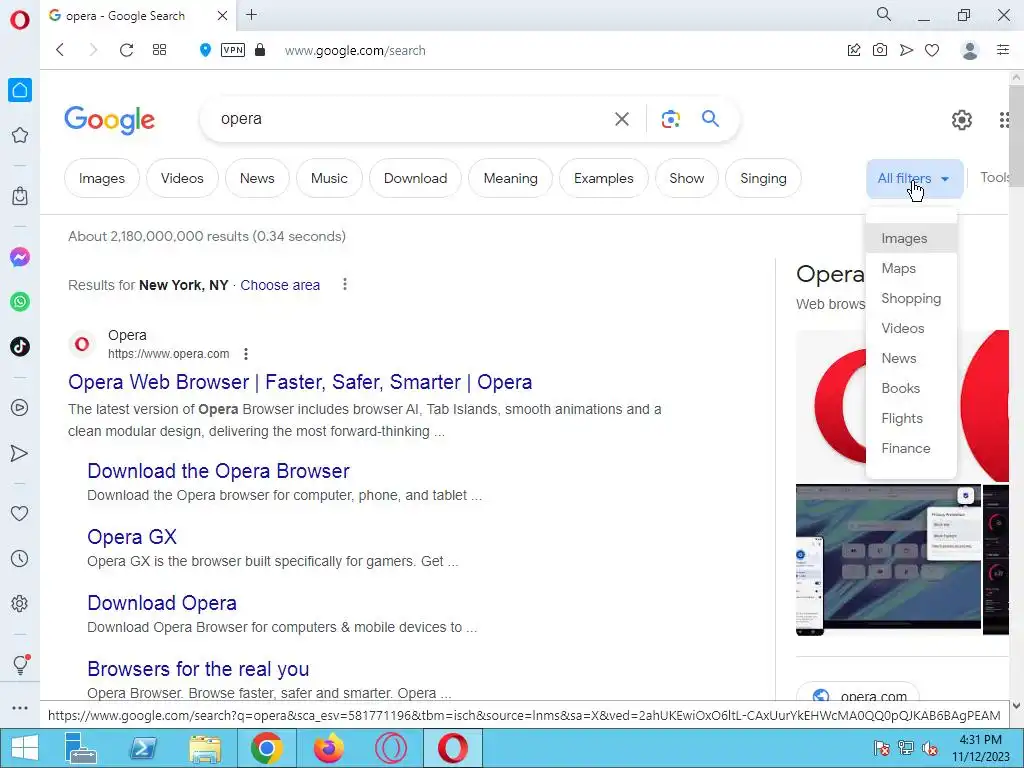
Task: Open Speed Dial tiles view
Action: pyautogui.click(x=159, y=50)
